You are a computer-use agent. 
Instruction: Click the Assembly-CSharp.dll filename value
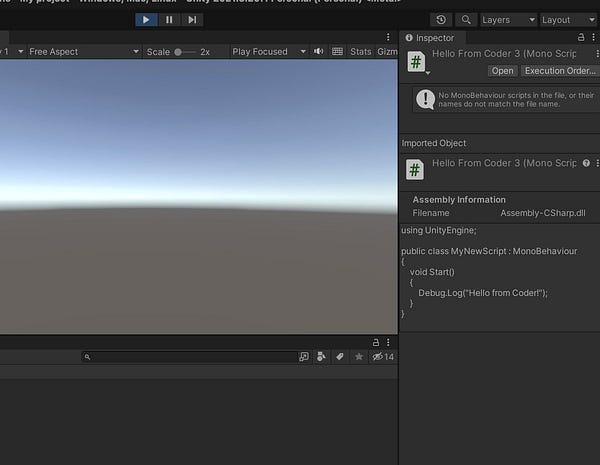pyautogui.click(x=543, y=213)
